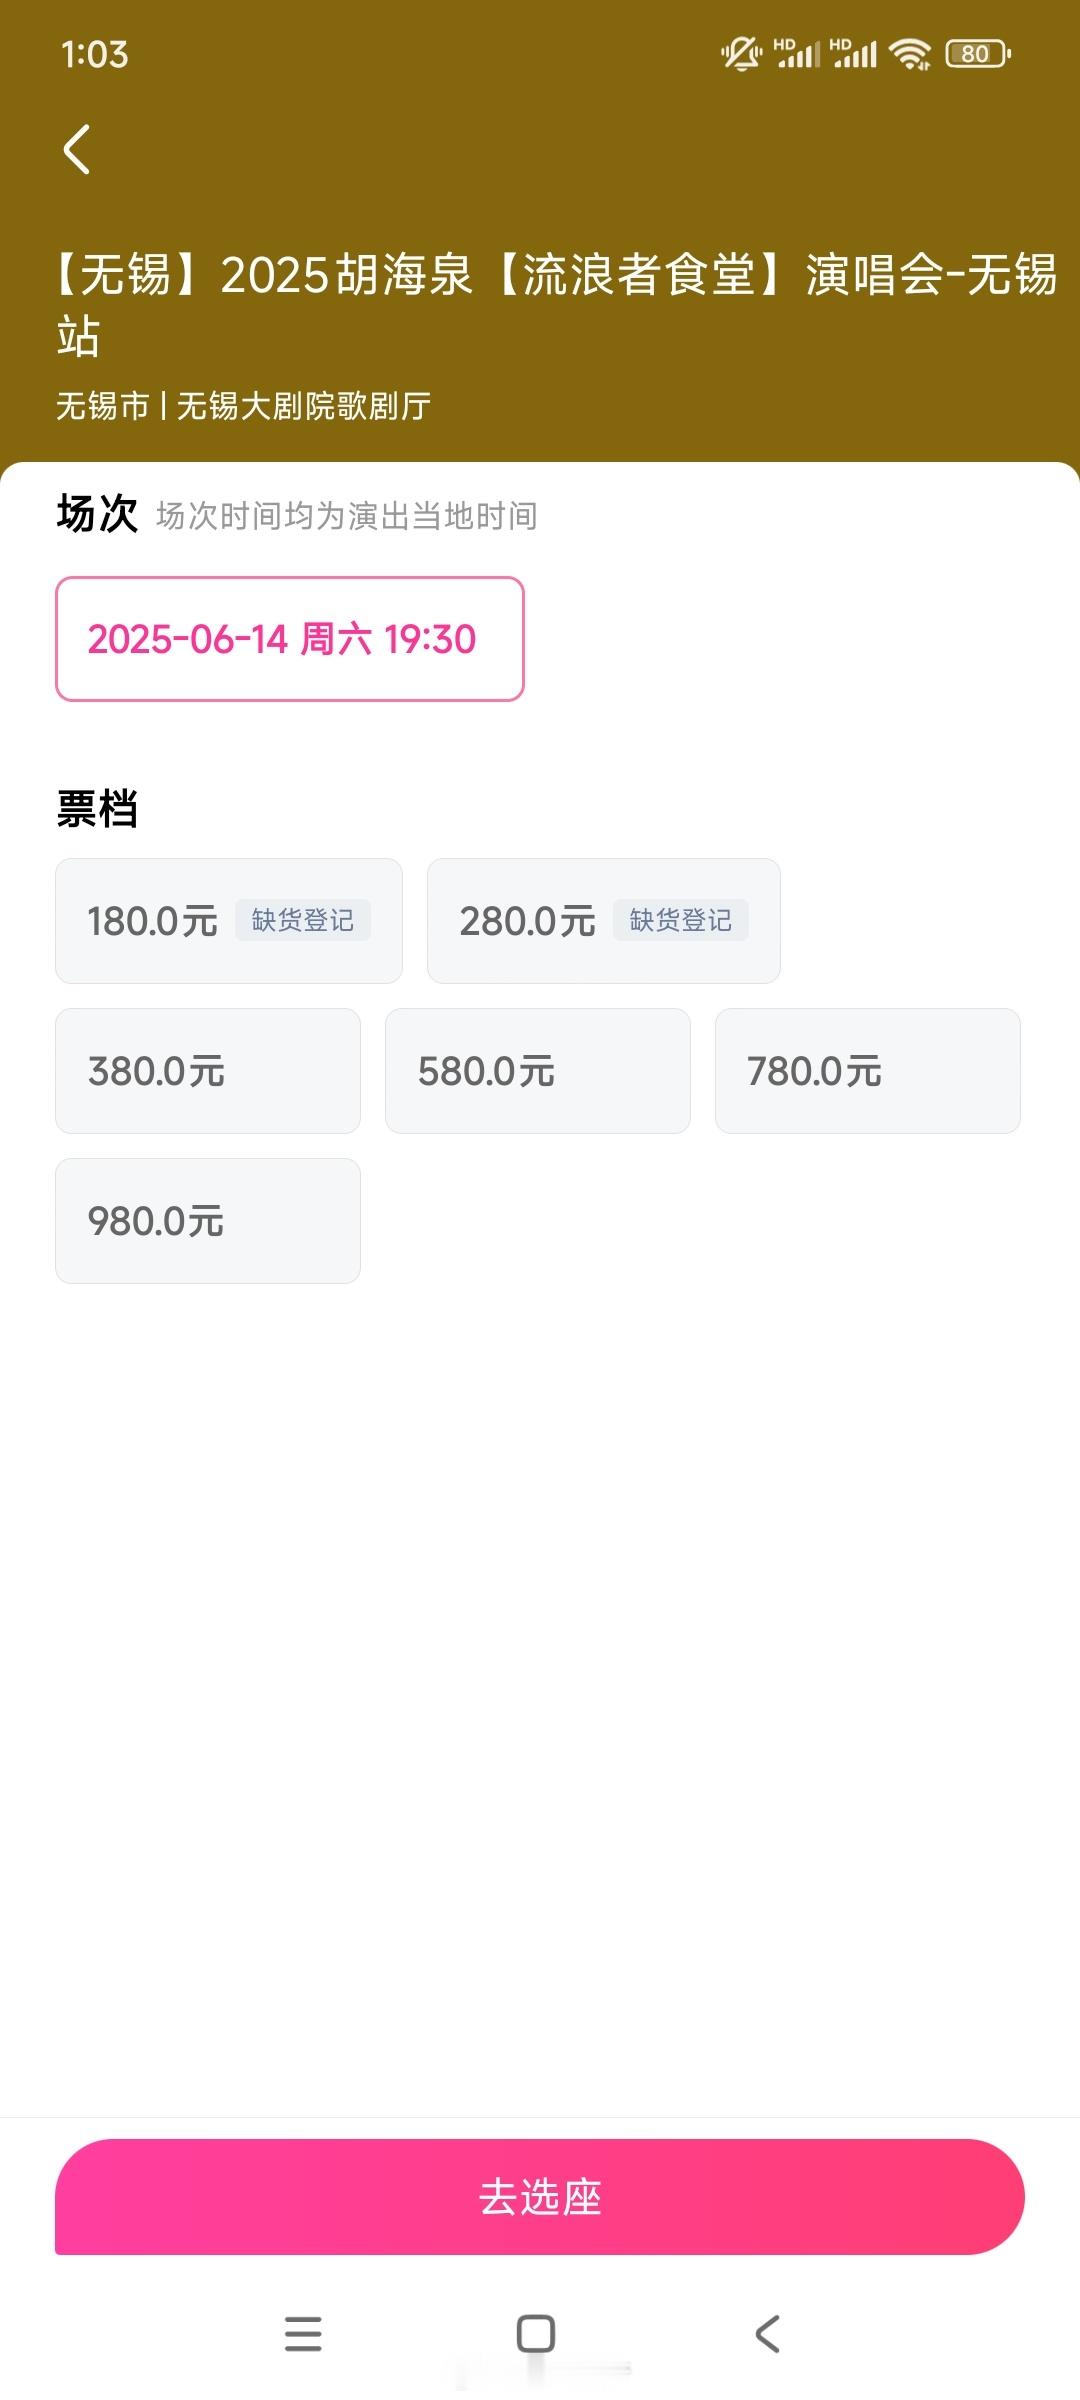Tap the back arrow at top left
Image resolution: width=1080 pixels, height=2400 pixels.
coord(77,150)
